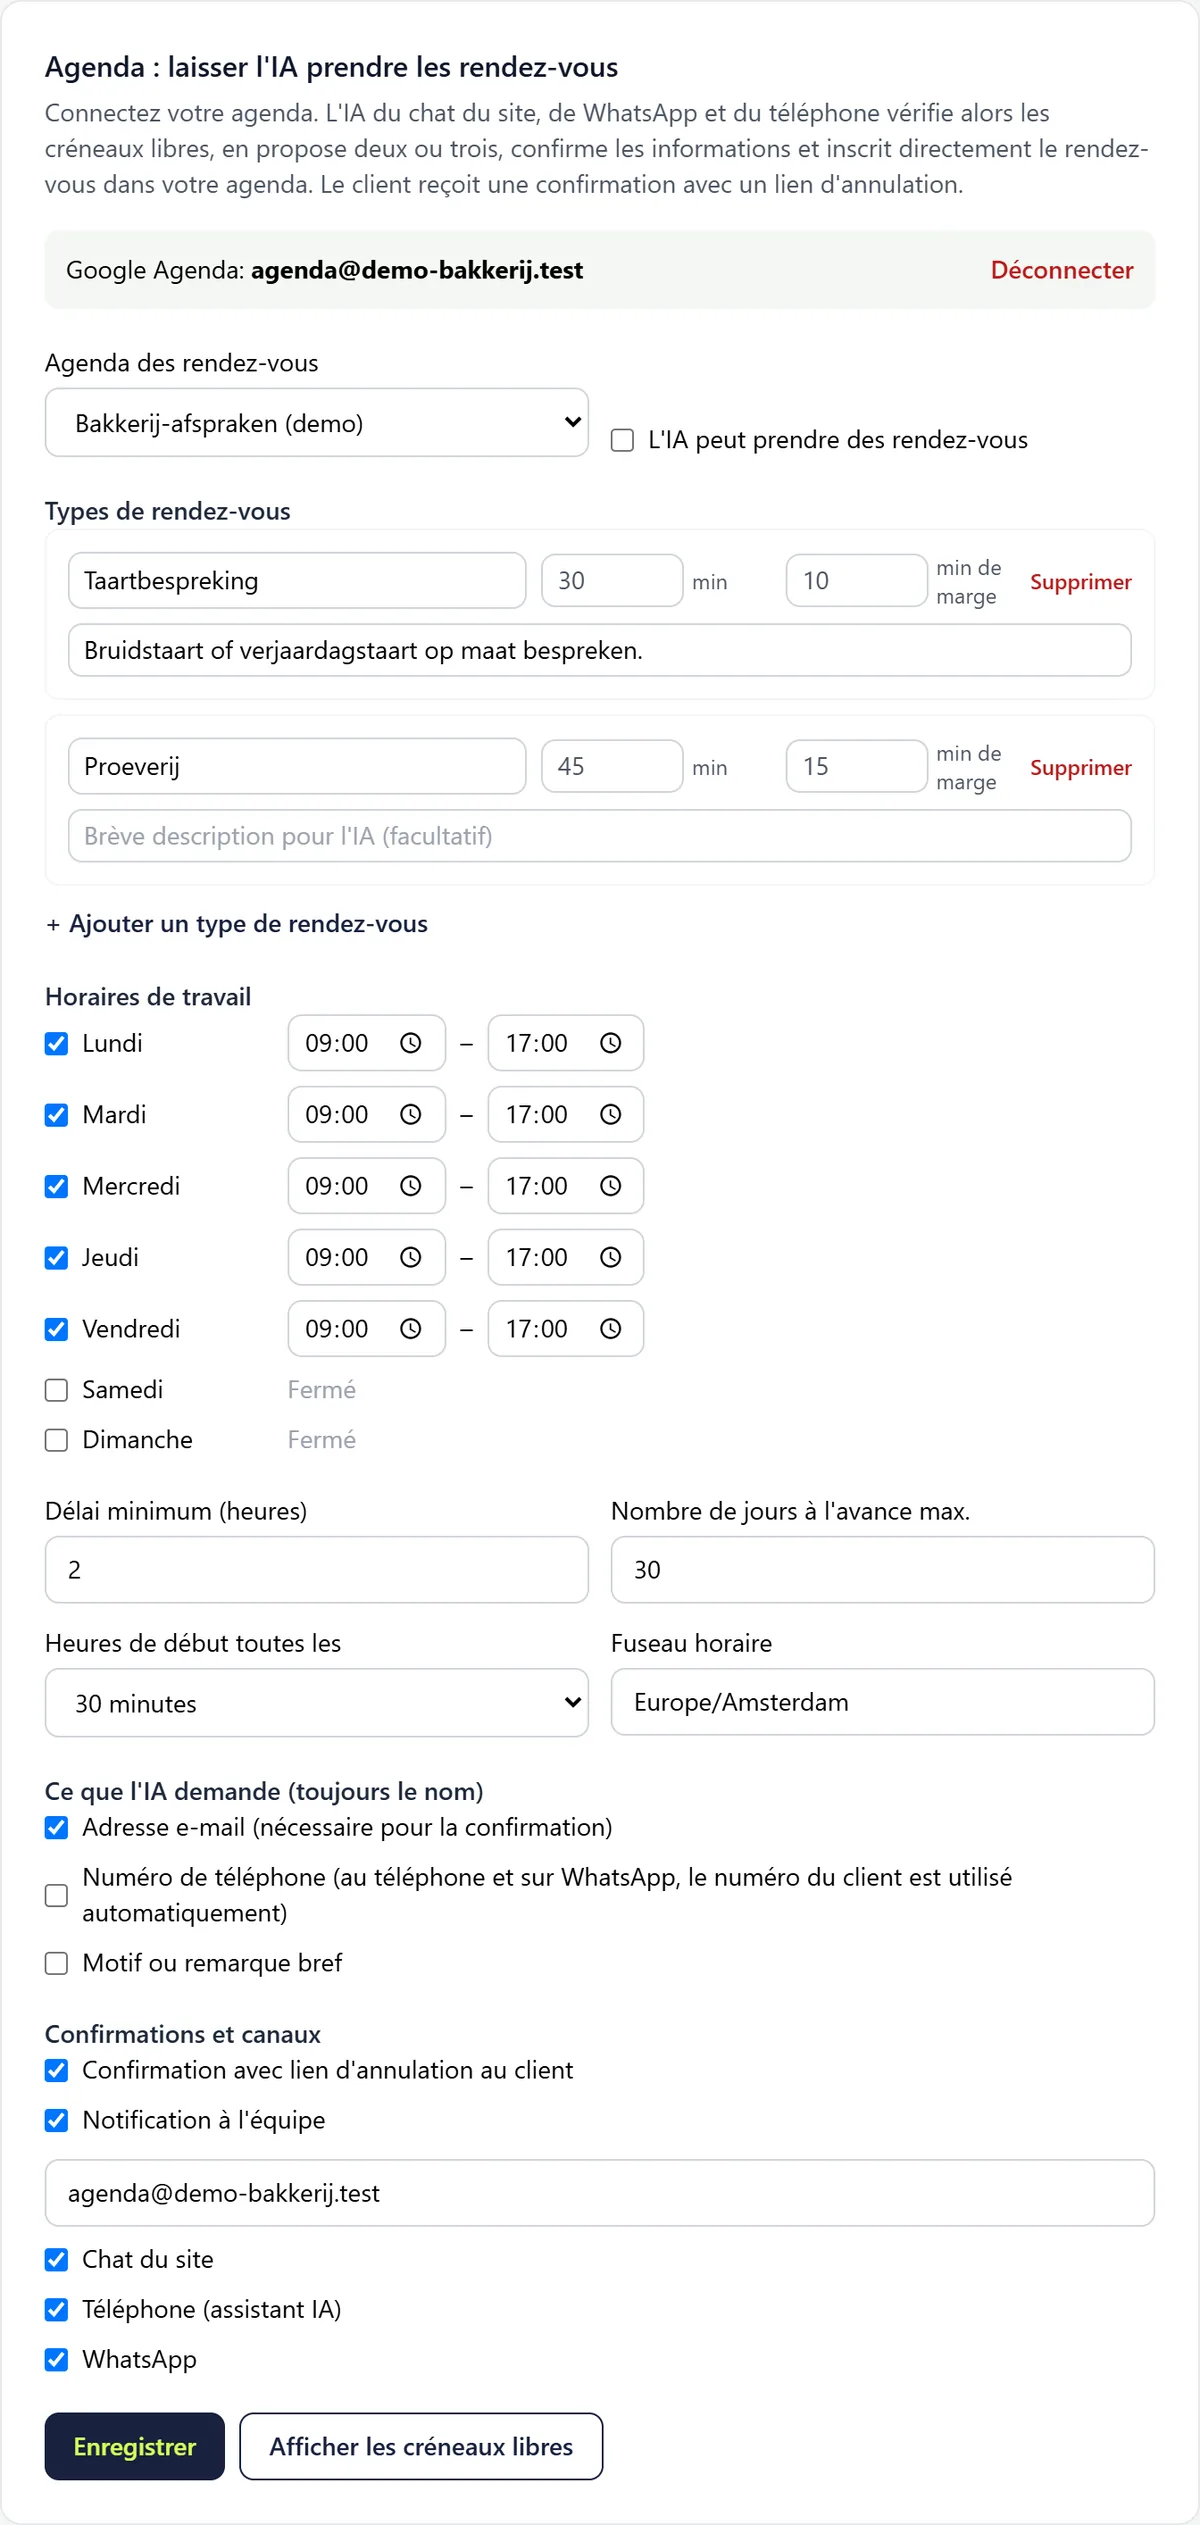Check the Samedi working day box
This screenshot has width=1200, height=2525.
57,1390
